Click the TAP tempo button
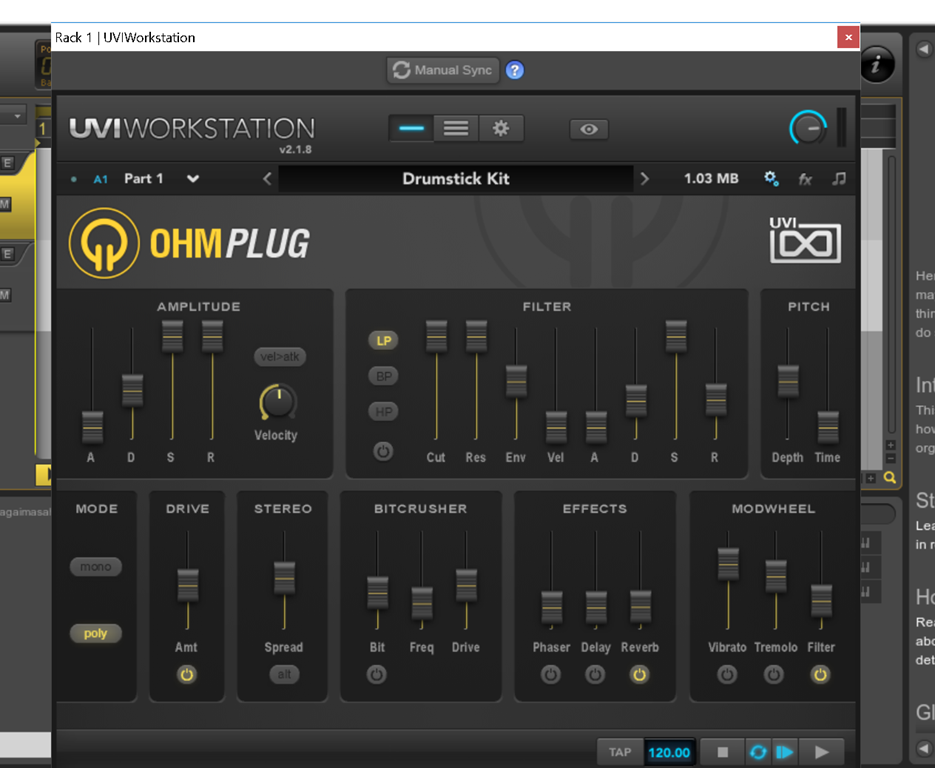 (x=620, y=752)
